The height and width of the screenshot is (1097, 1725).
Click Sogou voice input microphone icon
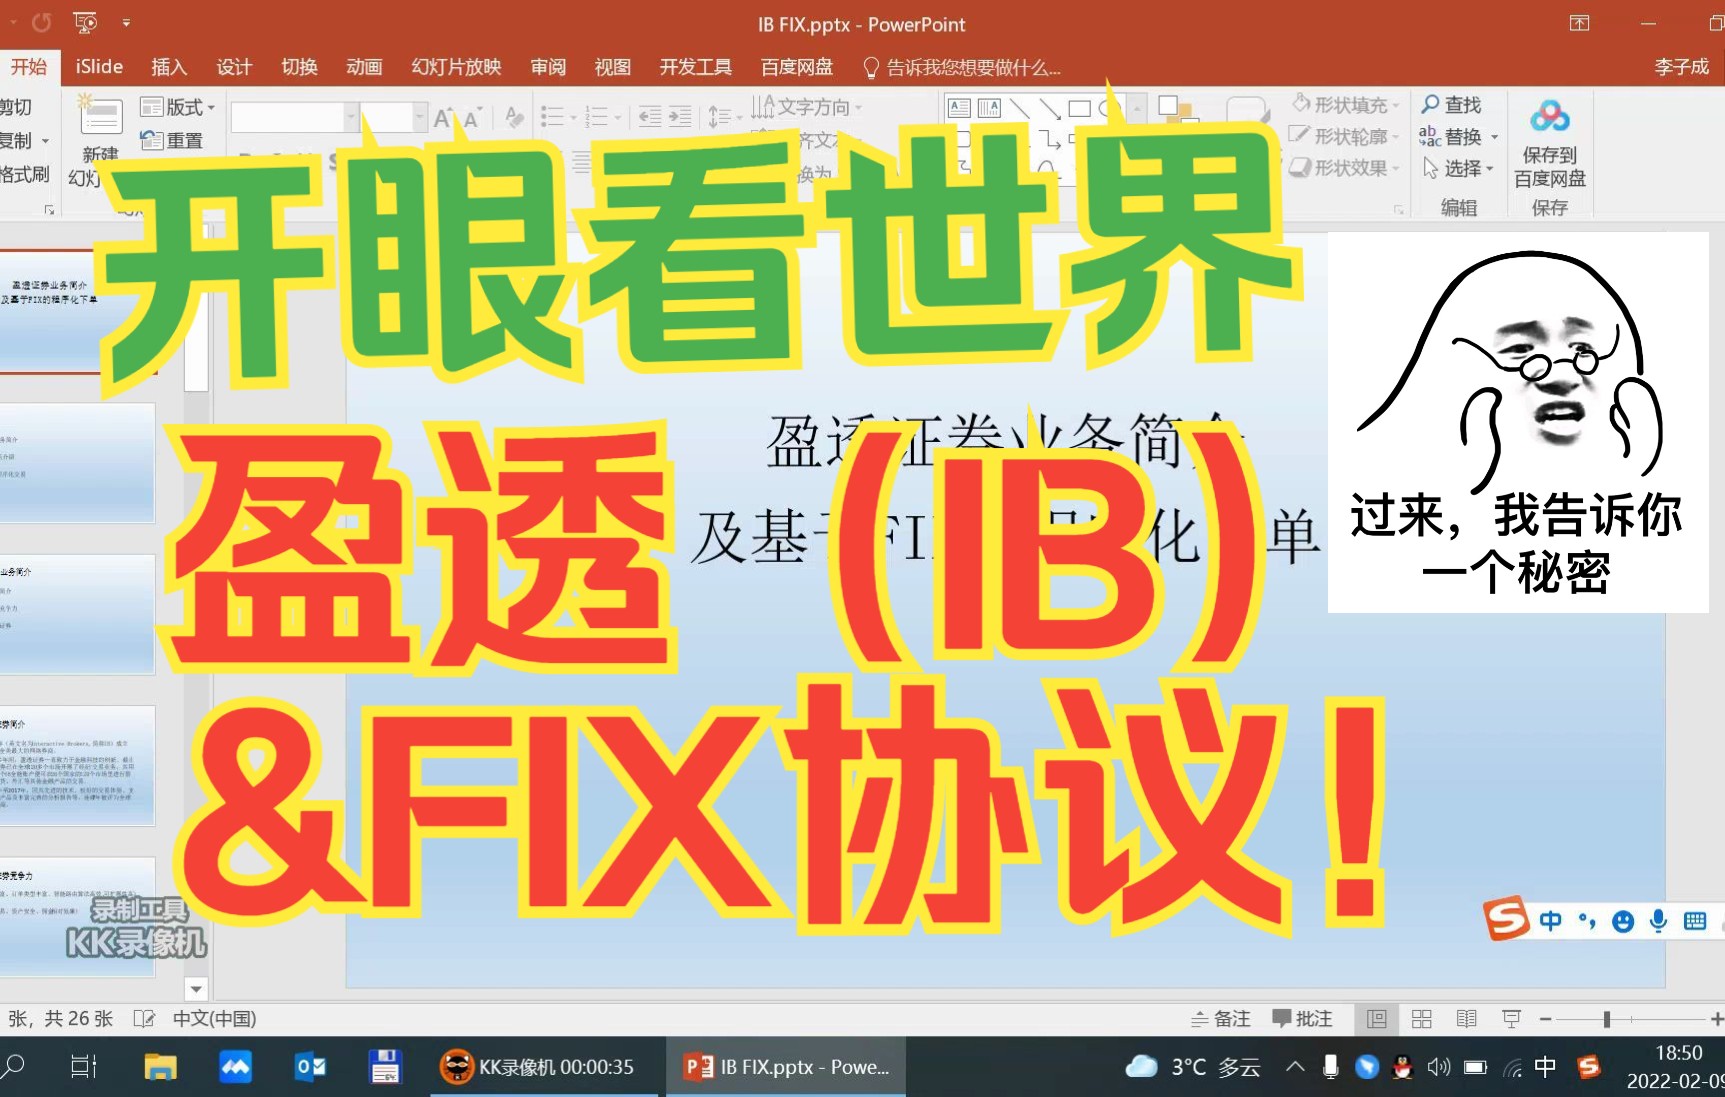point(1658,920)
